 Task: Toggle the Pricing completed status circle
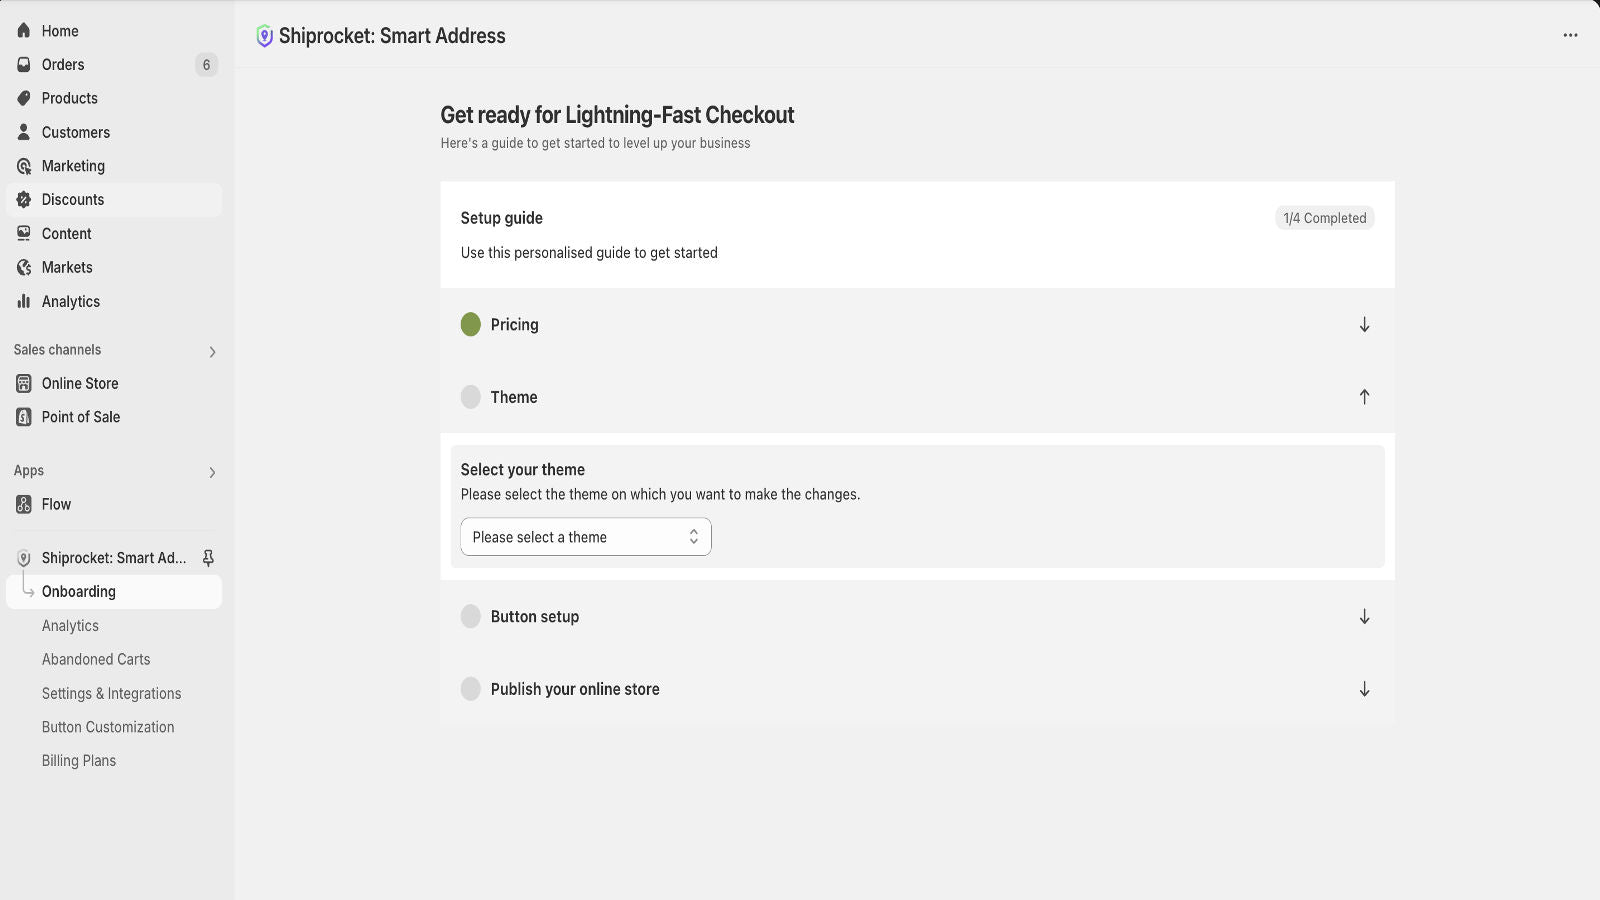pyautogui.click(x=471, y=325)
